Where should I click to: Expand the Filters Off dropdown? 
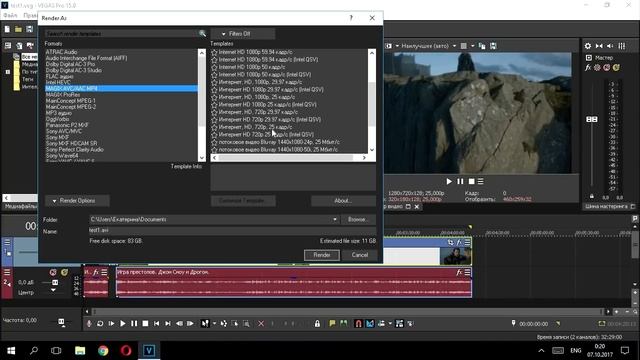point(243,34)
